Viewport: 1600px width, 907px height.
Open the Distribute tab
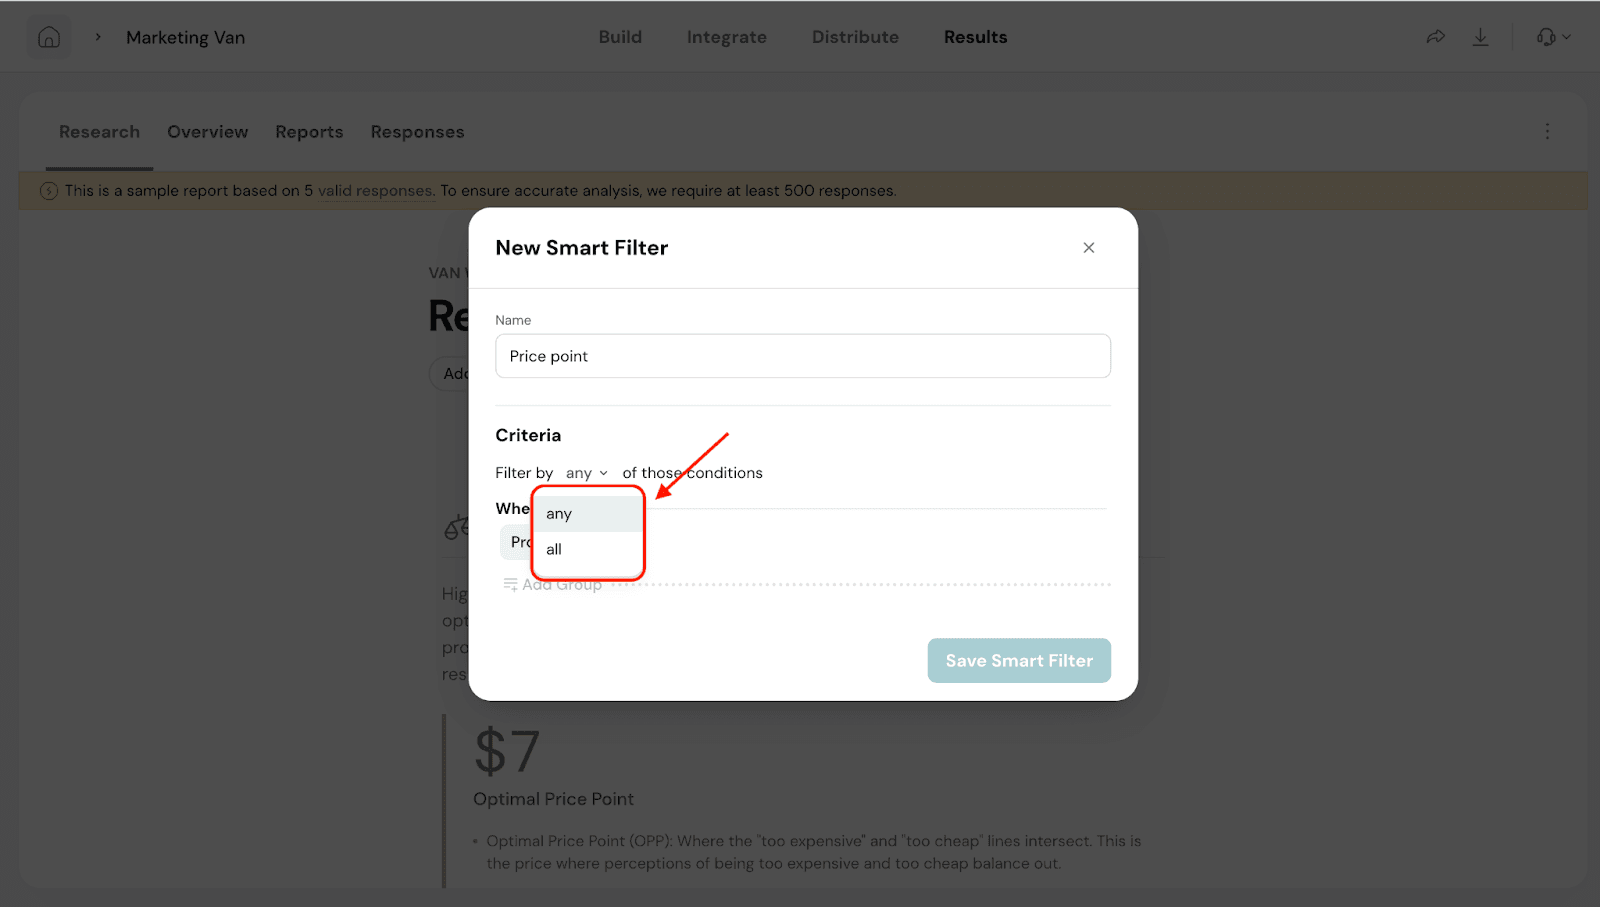pyautogui.click(x=855, y=37)
